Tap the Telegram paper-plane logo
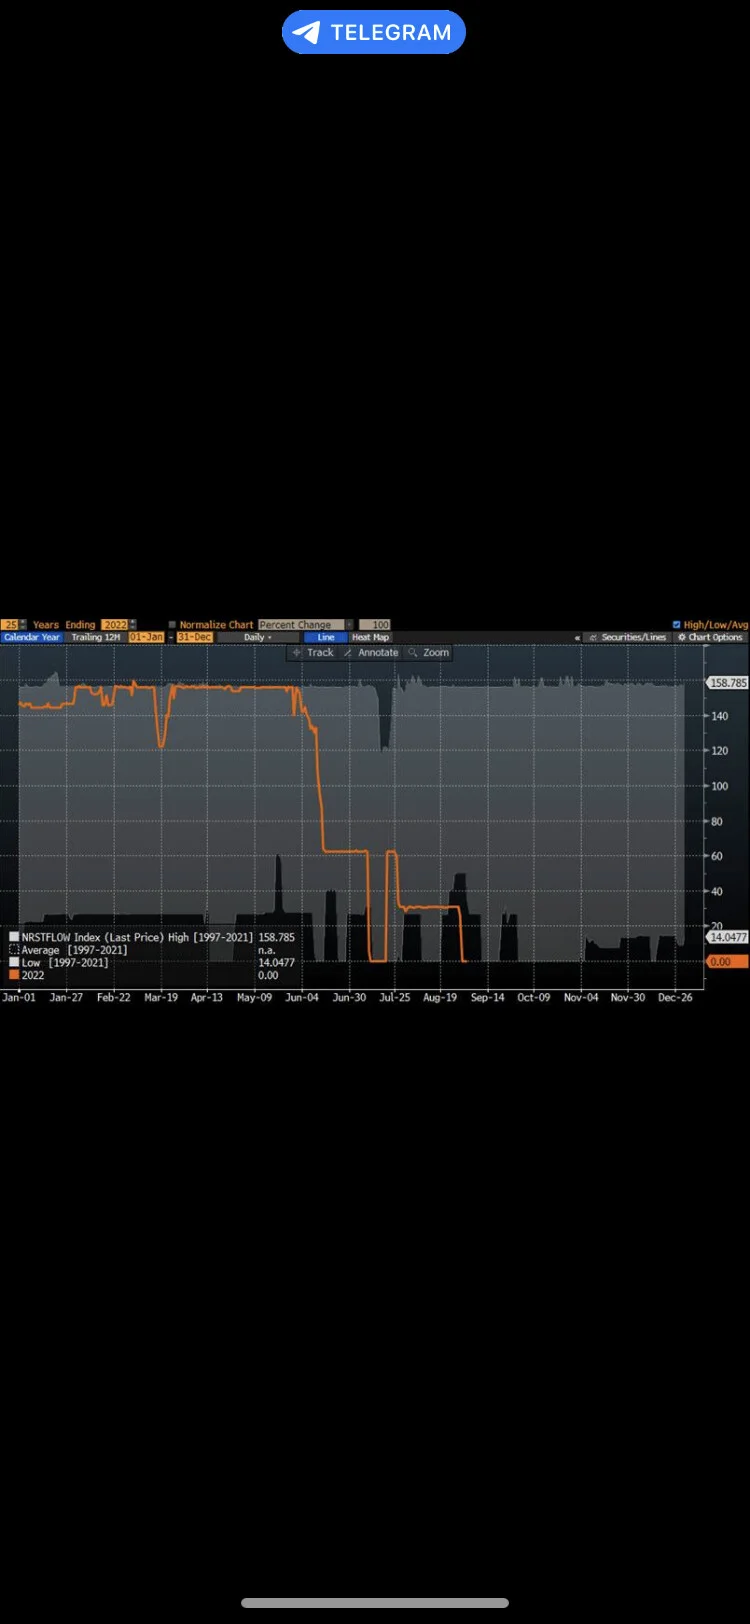 pyautogui.click(x=308, y=32)
